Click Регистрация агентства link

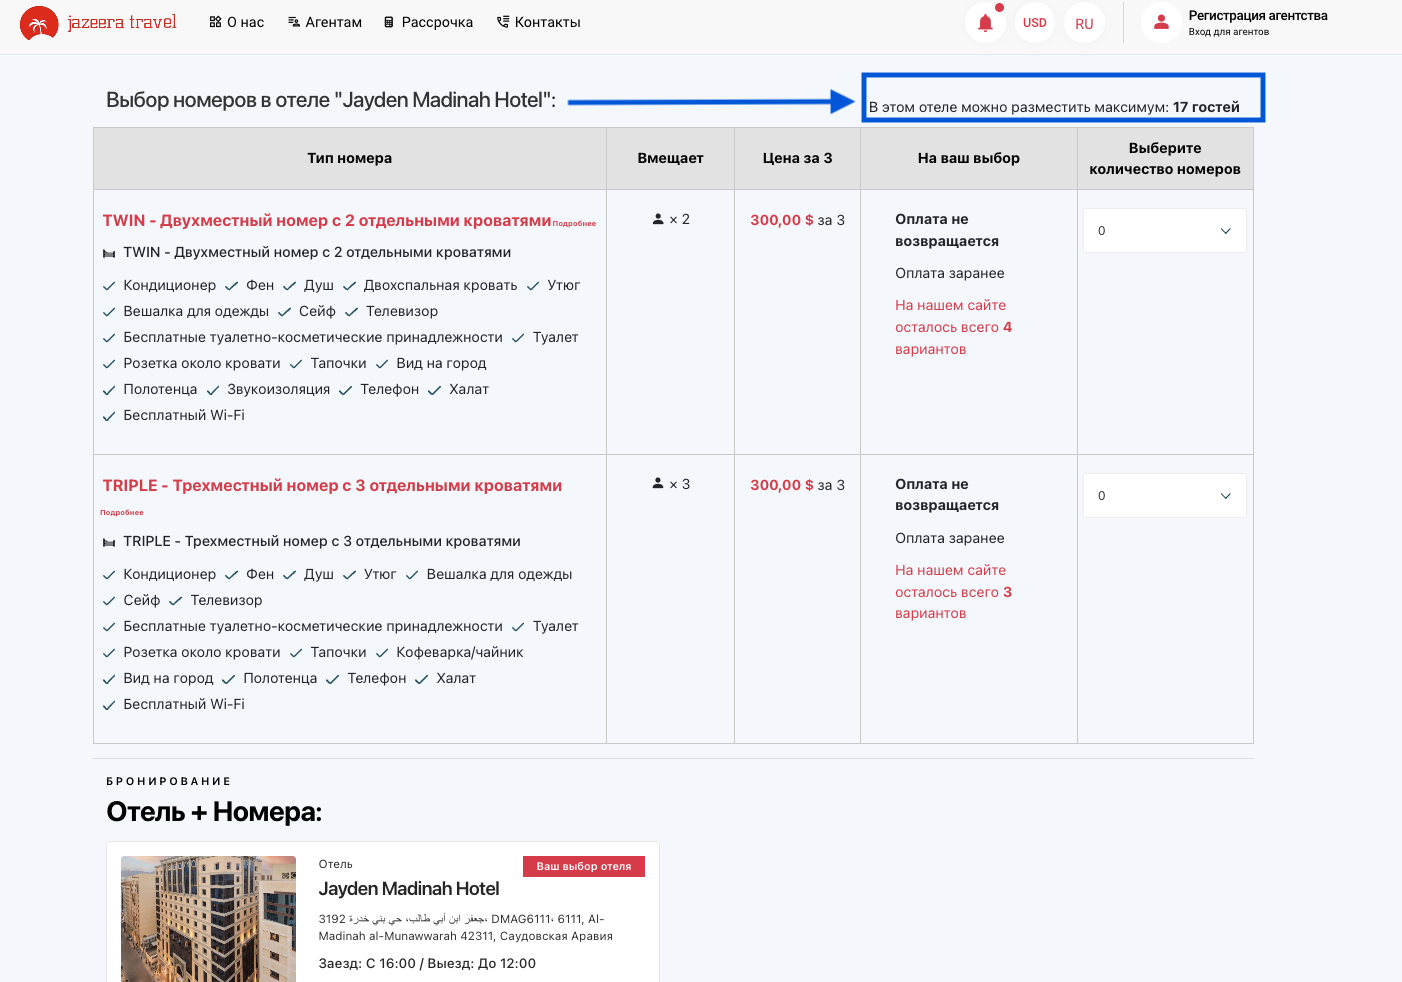point(1257,16)
